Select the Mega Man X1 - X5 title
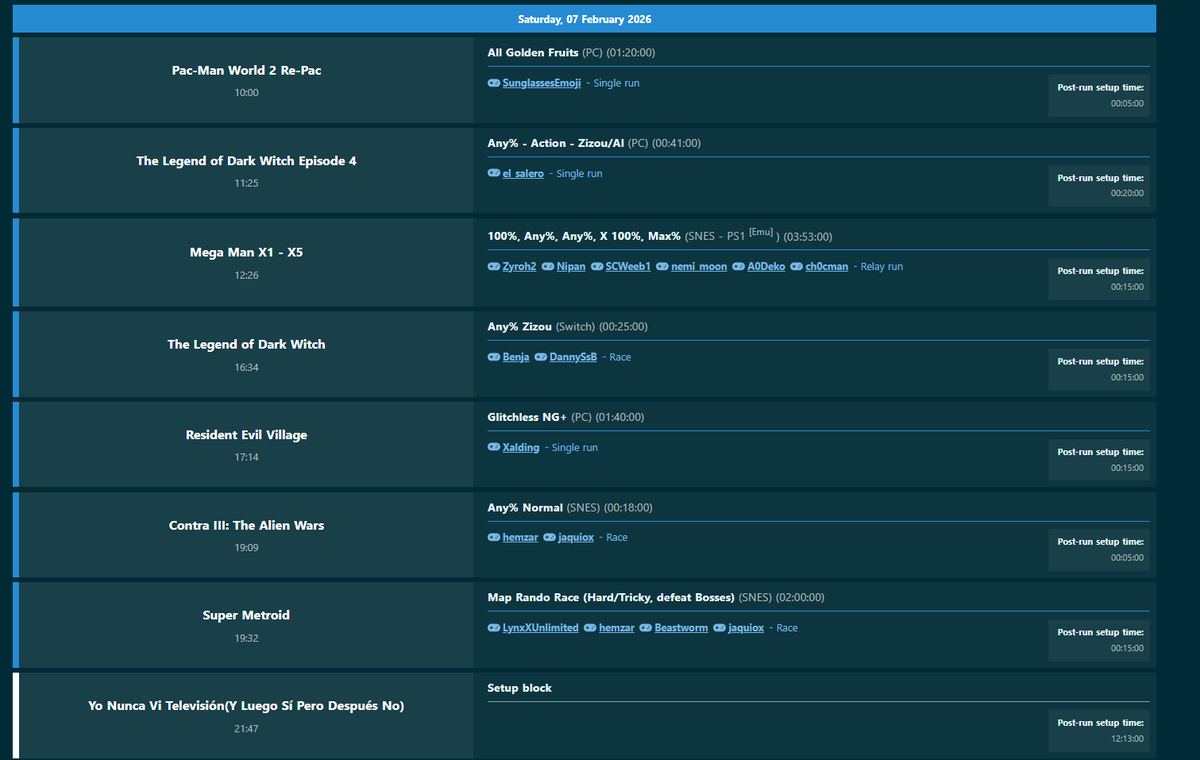Viewport: 1200px width, 760px height. pyautogui.click(x=246, y=253)
